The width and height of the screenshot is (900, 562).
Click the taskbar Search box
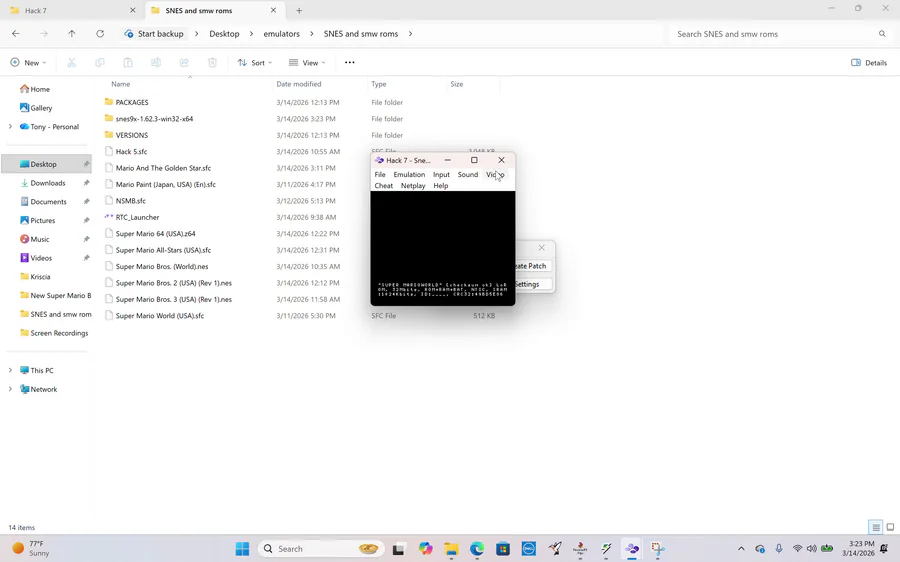point(320,549)
